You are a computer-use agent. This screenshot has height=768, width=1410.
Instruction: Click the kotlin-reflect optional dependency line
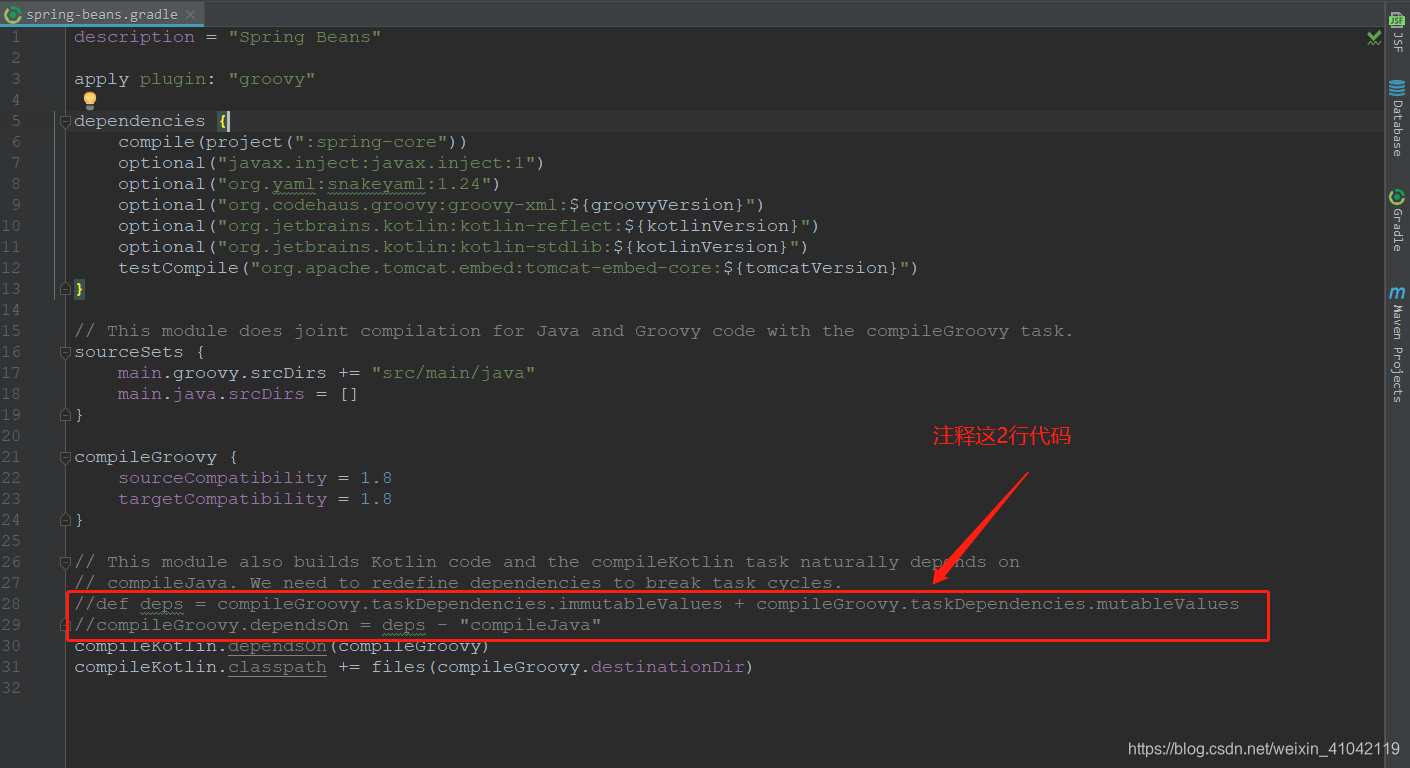click(x=468, y=226)
